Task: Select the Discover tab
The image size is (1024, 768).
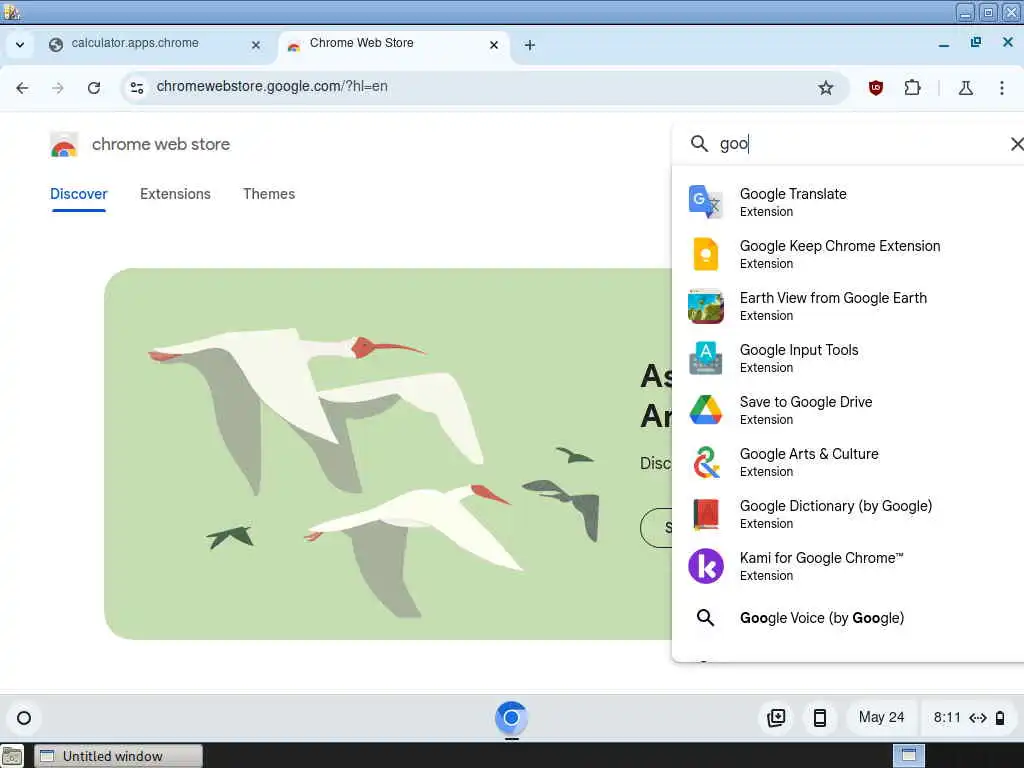Action: tap(78, 195)
